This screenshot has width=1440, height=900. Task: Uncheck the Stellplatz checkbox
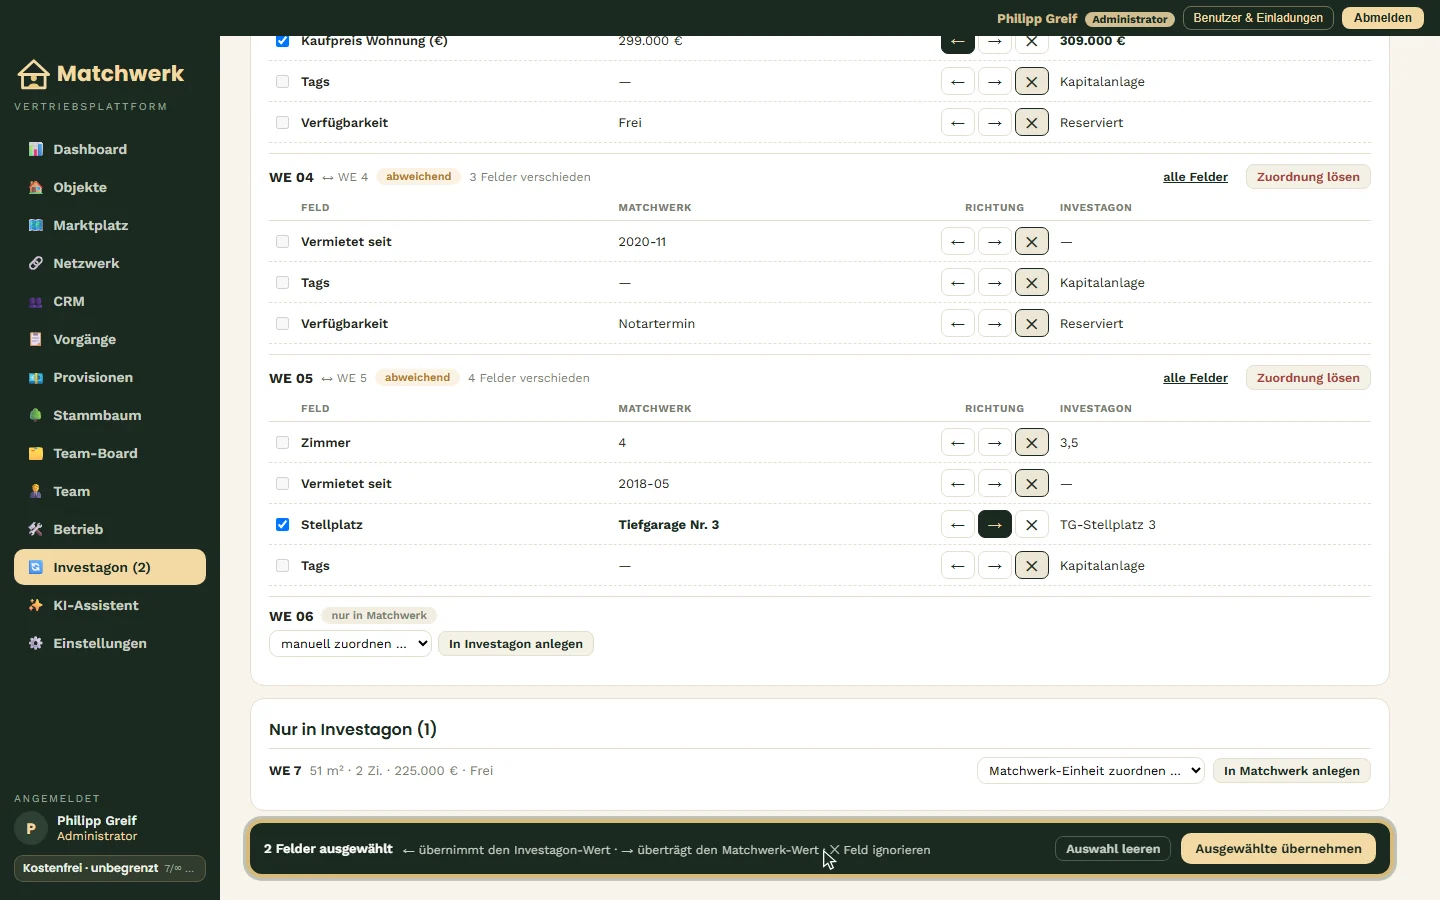click(x=282, y=525)
